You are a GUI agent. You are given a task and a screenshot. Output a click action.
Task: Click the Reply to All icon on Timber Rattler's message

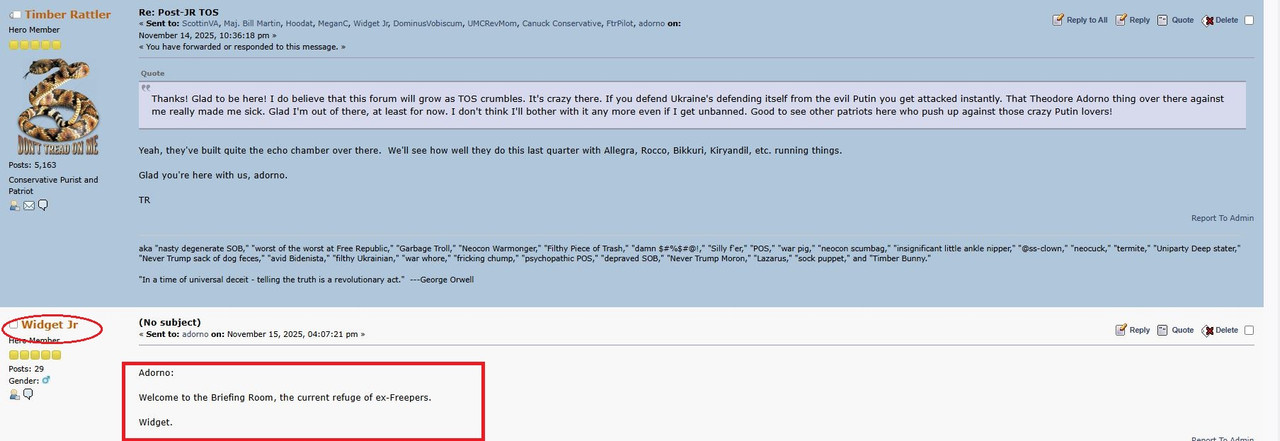coord(1058,20)
